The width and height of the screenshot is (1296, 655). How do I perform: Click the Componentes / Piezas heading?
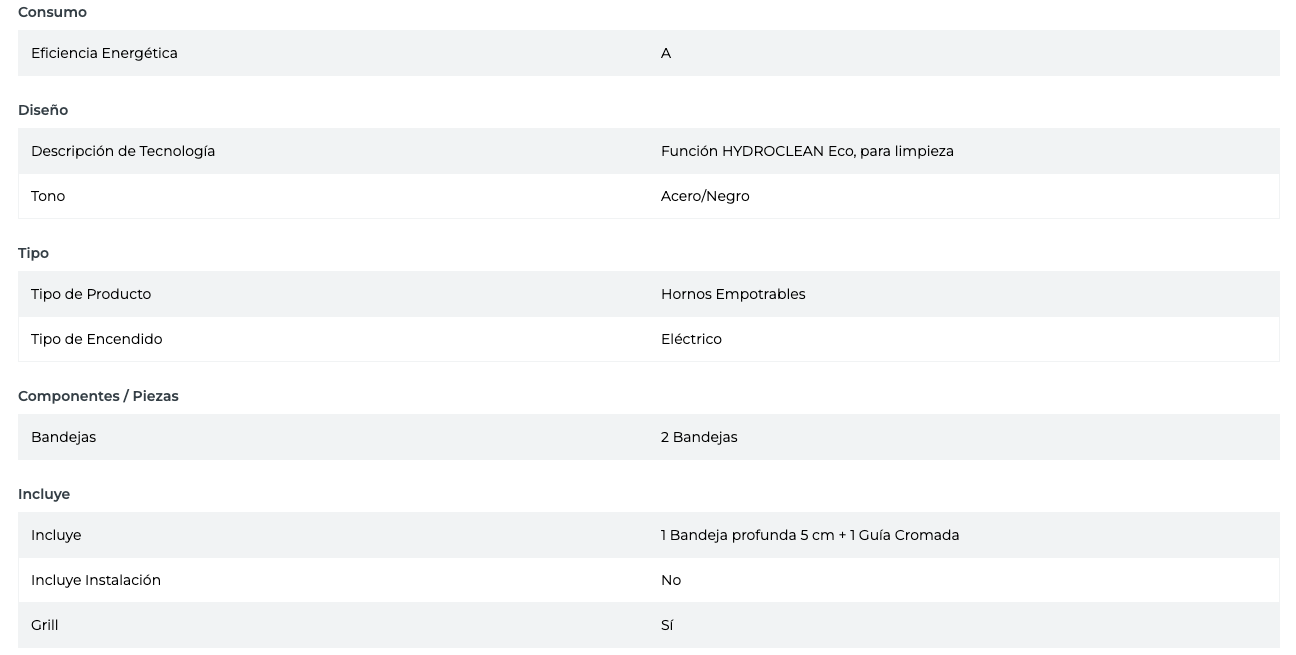[x=98, y=396]
